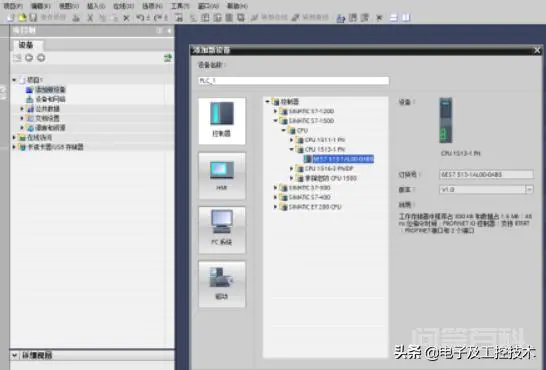Select the 控制器 device category button

(222, 121)
